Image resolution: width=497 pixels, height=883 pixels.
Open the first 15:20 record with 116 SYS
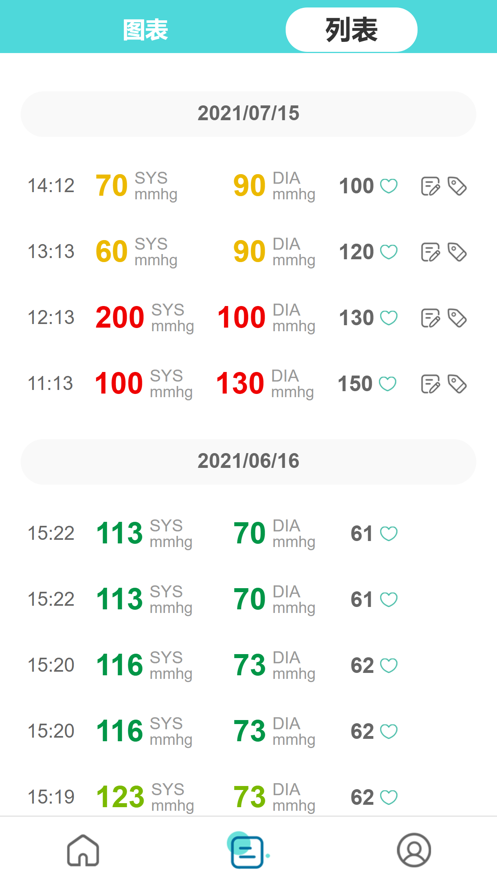248,665
